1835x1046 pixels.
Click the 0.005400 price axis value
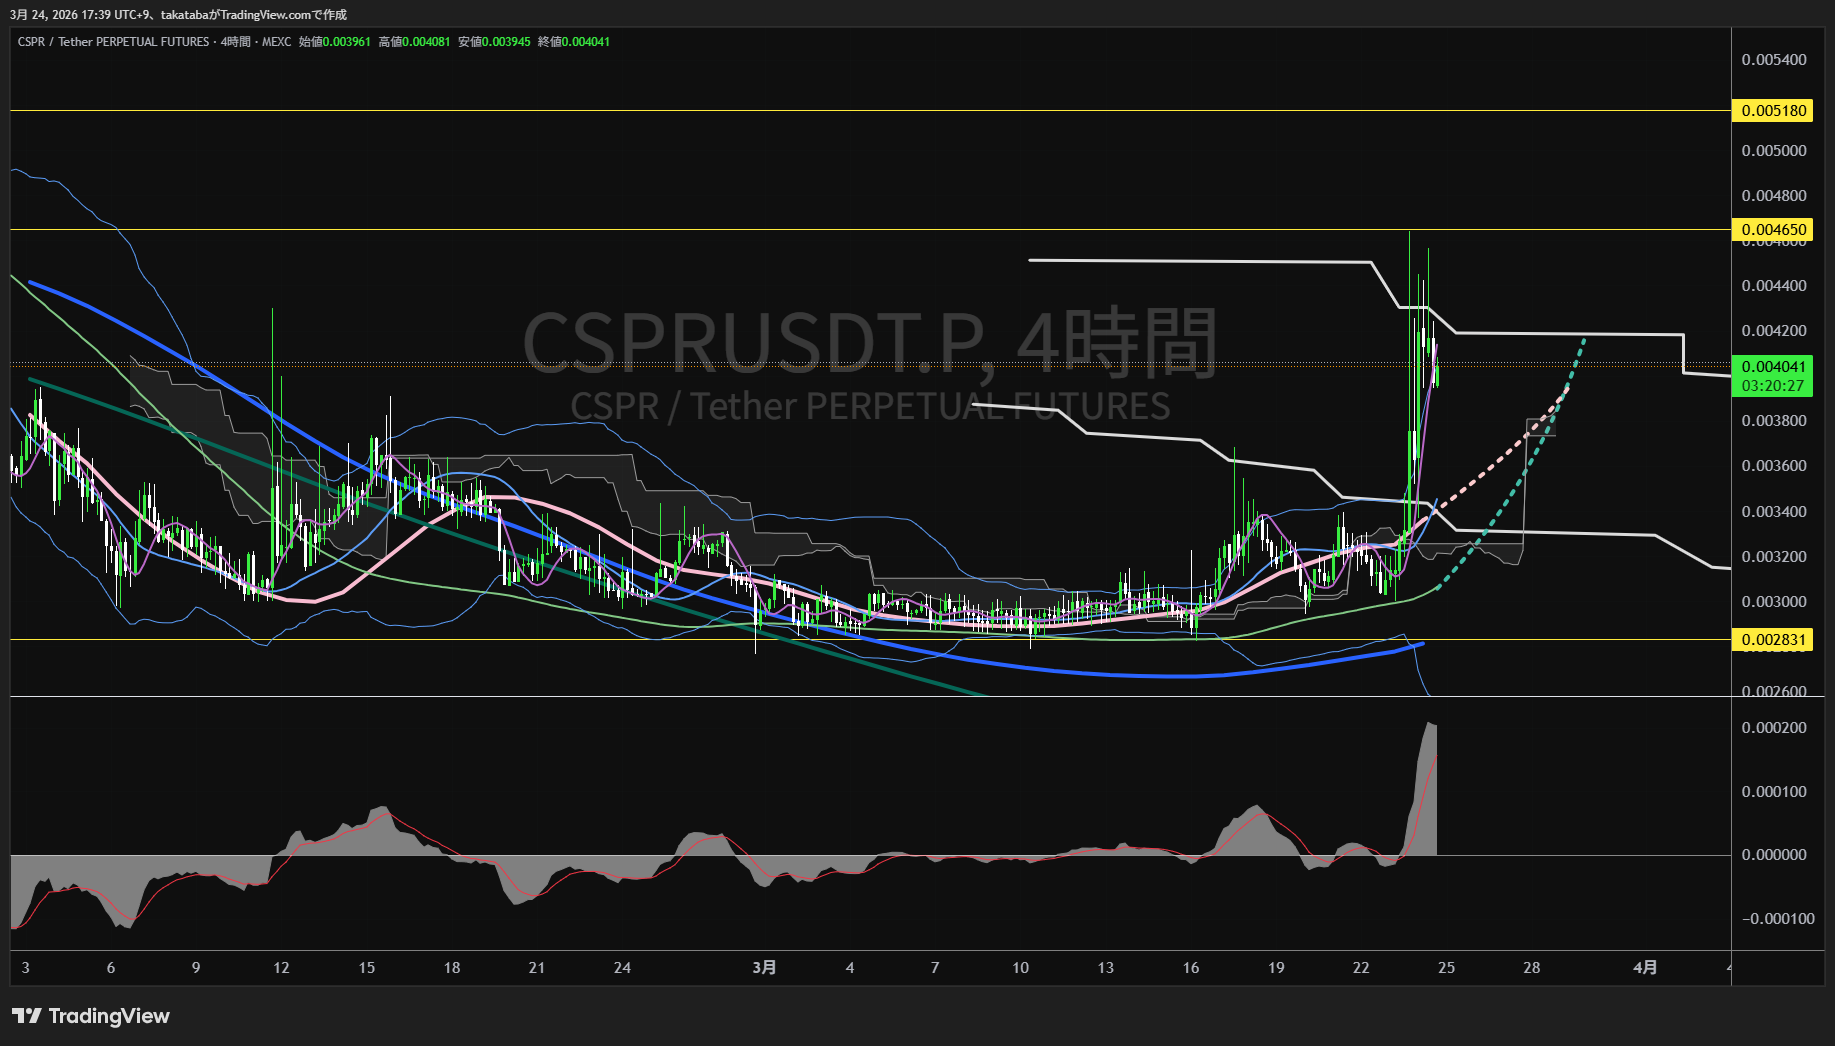(x=1774, y=60)
